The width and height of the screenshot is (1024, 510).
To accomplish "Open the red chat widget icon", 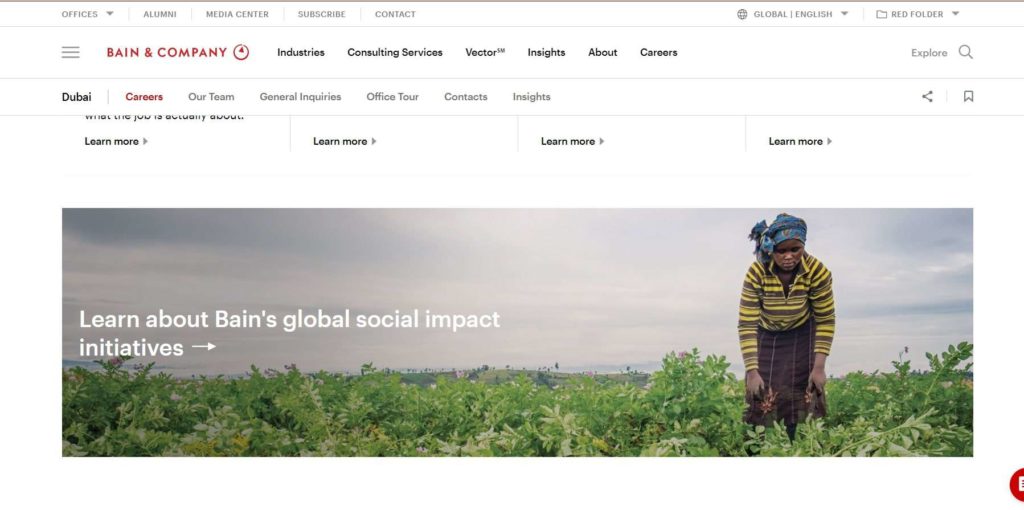I will [1017, 485].
